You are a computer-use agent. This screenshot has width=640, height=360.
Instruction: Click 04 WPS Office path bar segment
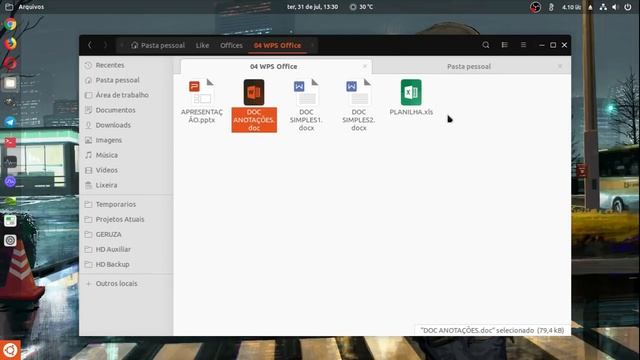[x=278, y=45]
